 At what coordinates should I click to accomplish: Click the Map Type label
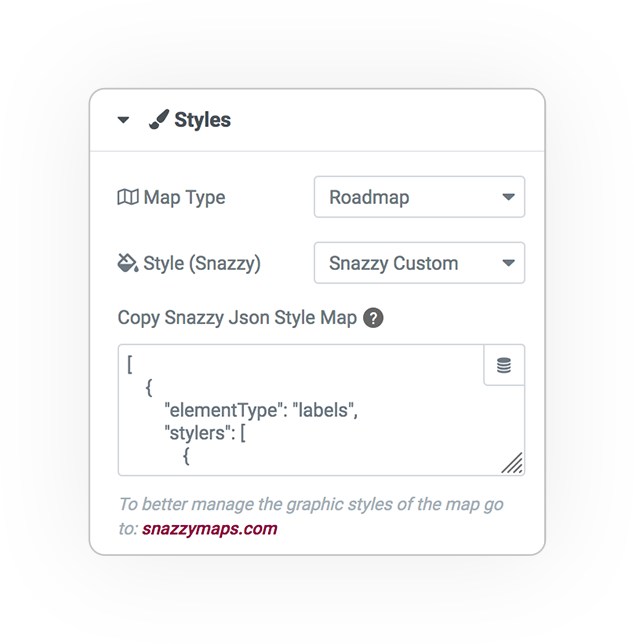184,198
